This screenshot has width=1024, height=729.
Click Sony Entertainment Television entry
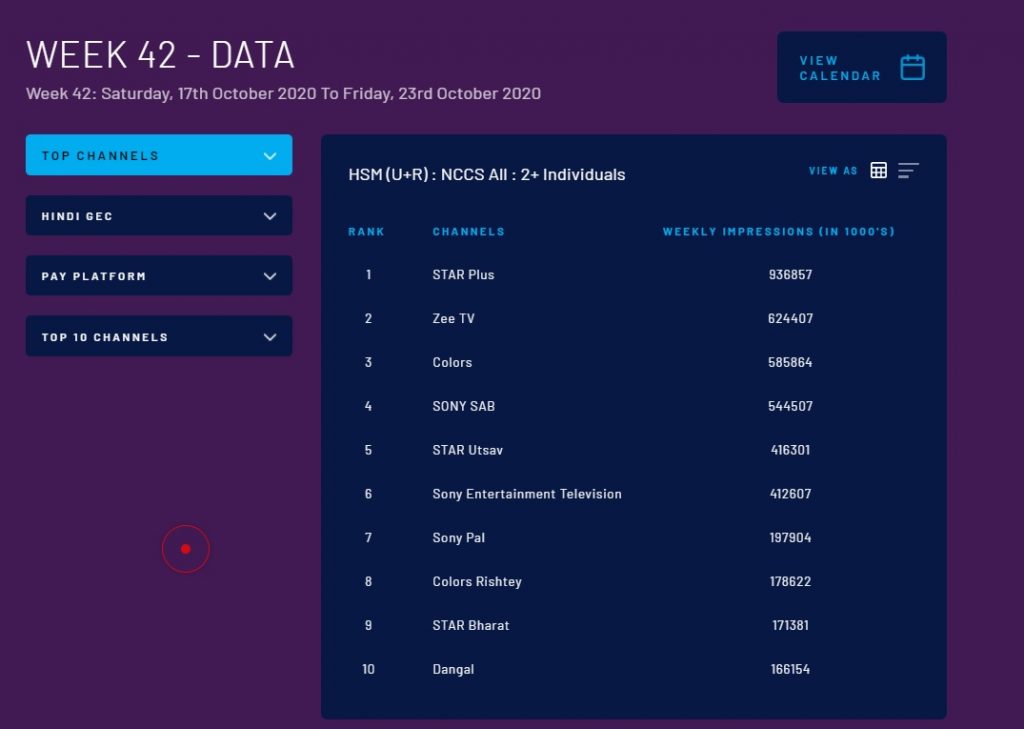[527, 494]
